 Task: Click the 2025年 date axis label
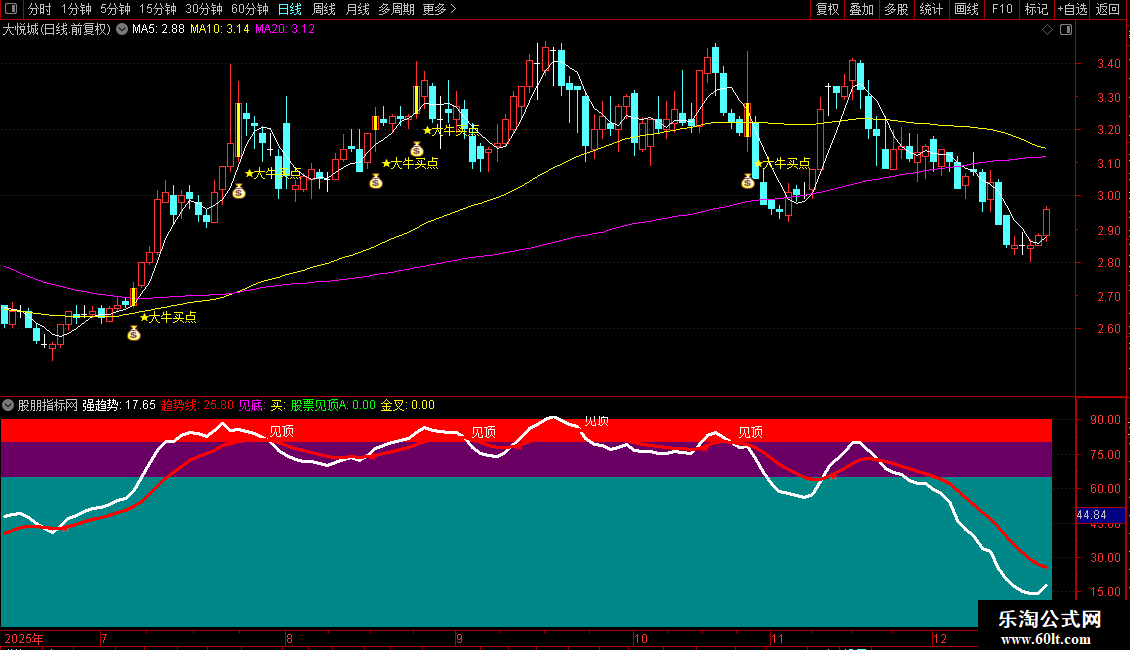pyautogui.click(x=23, y=638)
